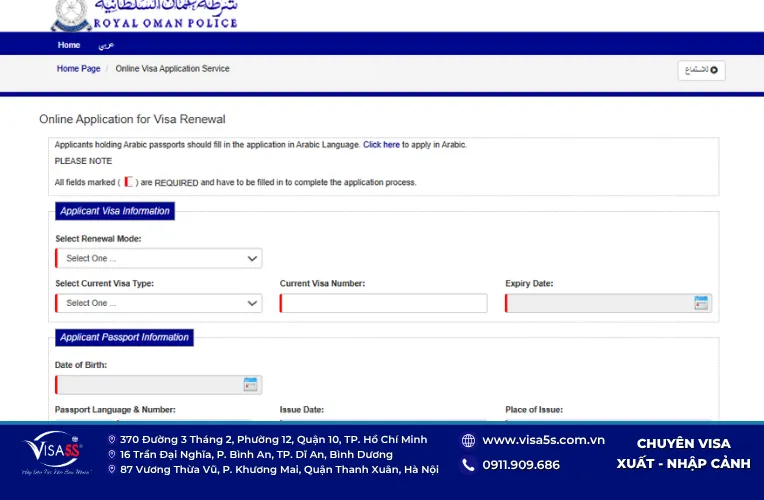Viewport: 764px width, 500px height.
Task: Open the Date of Birth calendar icon
Action: click(250, 384)
